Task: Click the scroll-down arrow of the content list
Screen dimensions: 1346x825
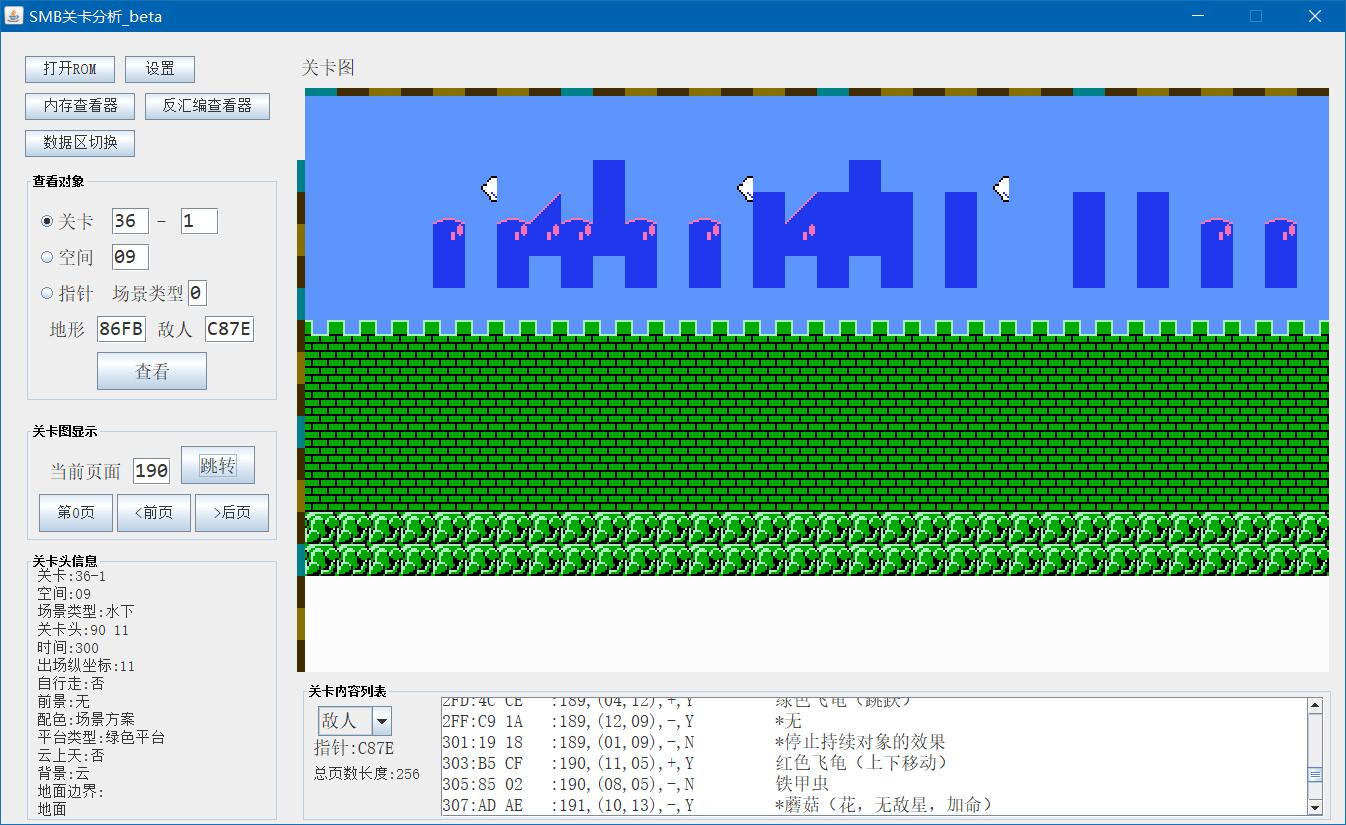Action: pos(1315,808)
